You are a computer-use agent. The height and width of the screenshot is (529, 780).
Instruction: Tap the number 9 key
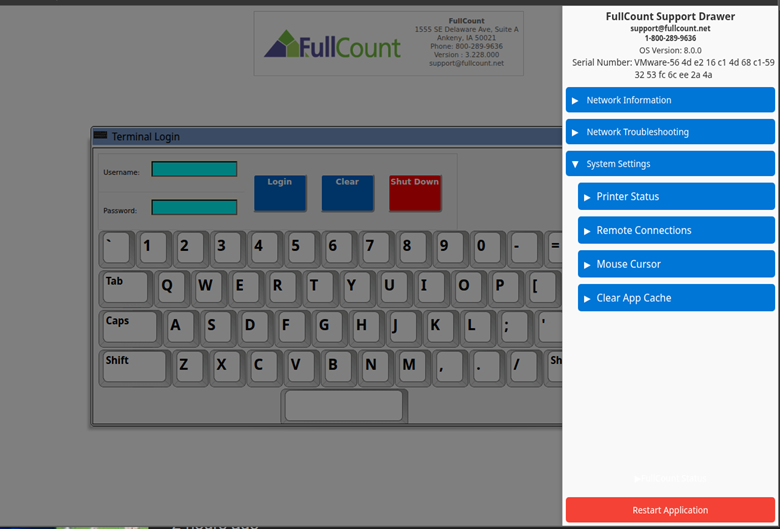(450, 248)
